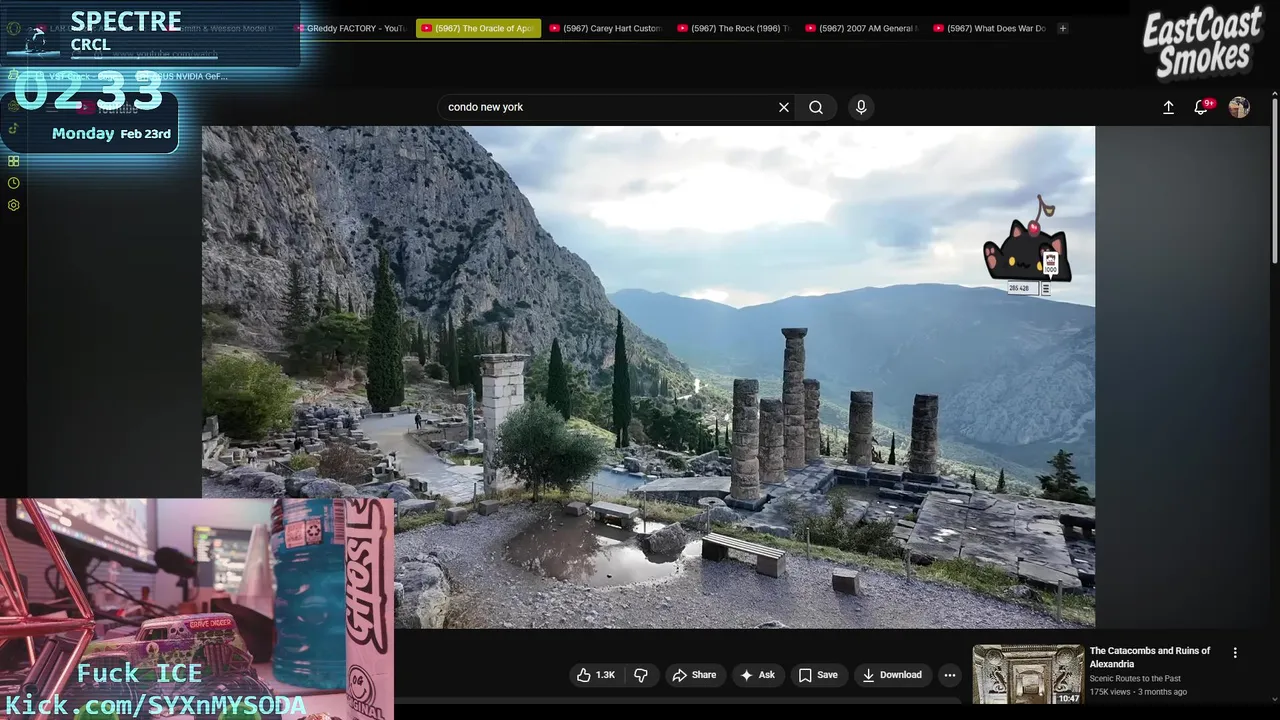Image resolution: width=1280 pixels, height=720 pixels.
Task: Click the music note icon in browser sidebar
Action: [x=13, y=128]
